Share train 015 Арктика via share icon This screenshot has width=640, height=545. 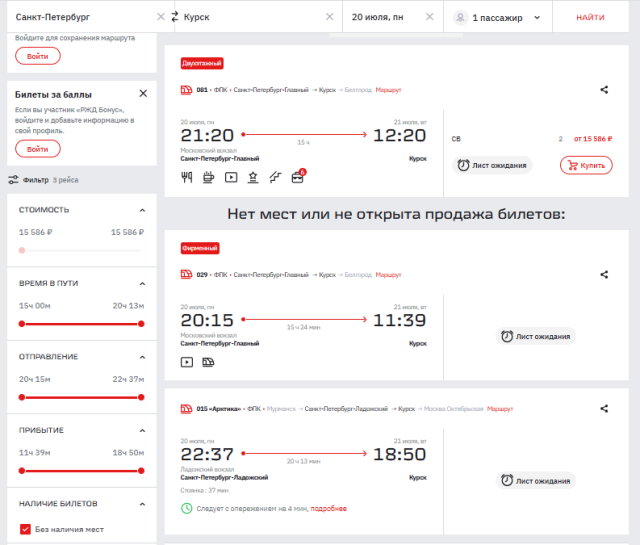(604, 409)
